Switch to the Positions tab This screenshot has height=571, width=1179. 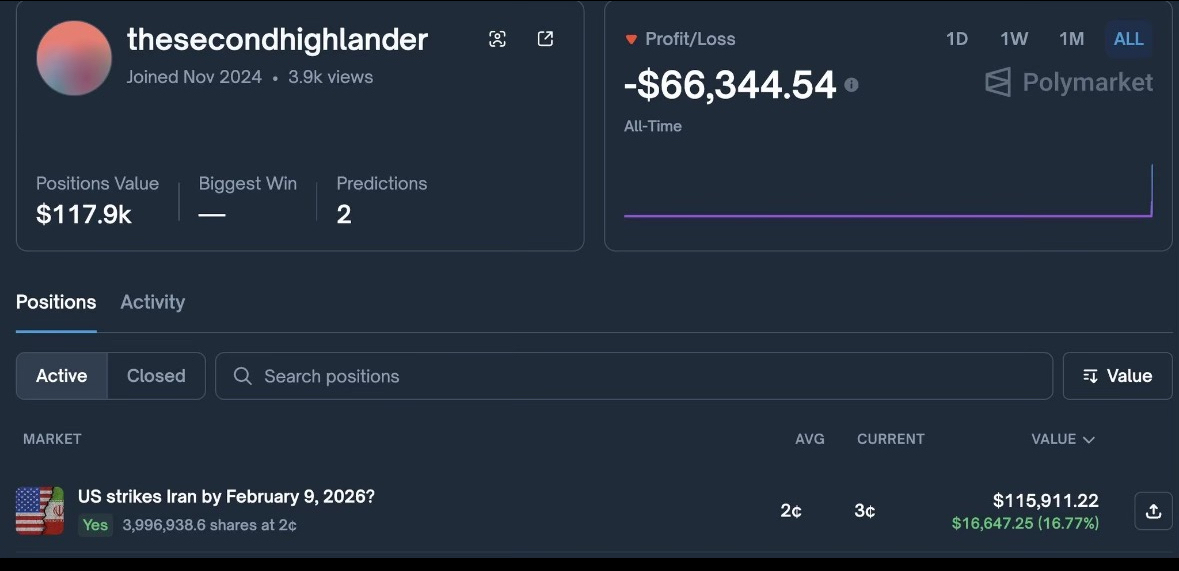(56, 302)
